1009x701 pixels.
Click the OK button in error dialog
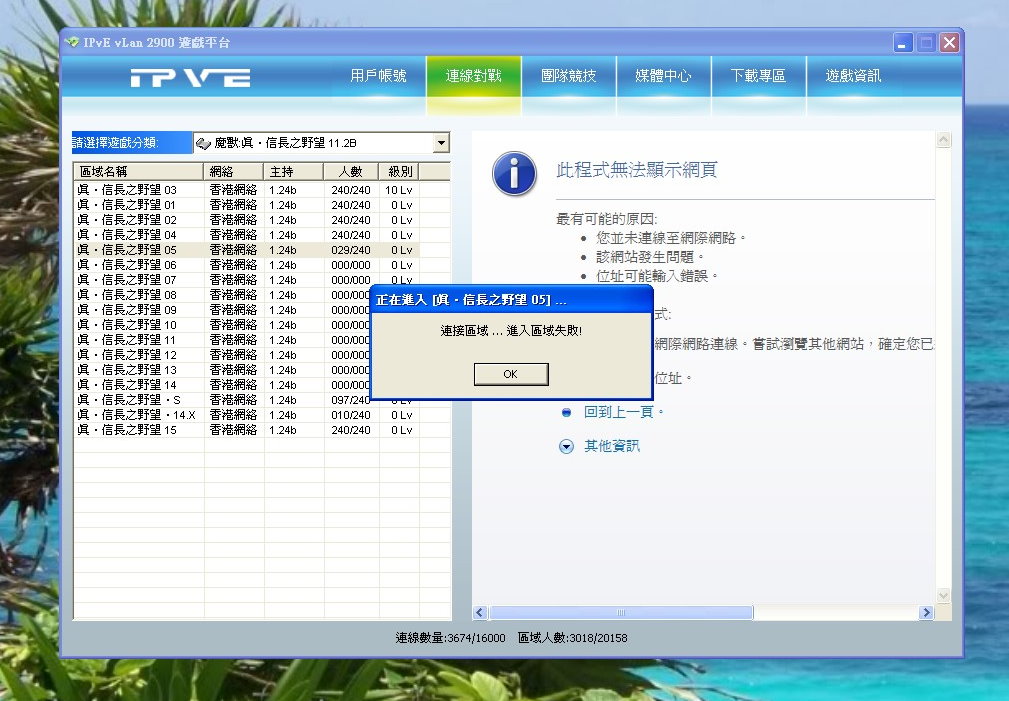tap(510, 374)
